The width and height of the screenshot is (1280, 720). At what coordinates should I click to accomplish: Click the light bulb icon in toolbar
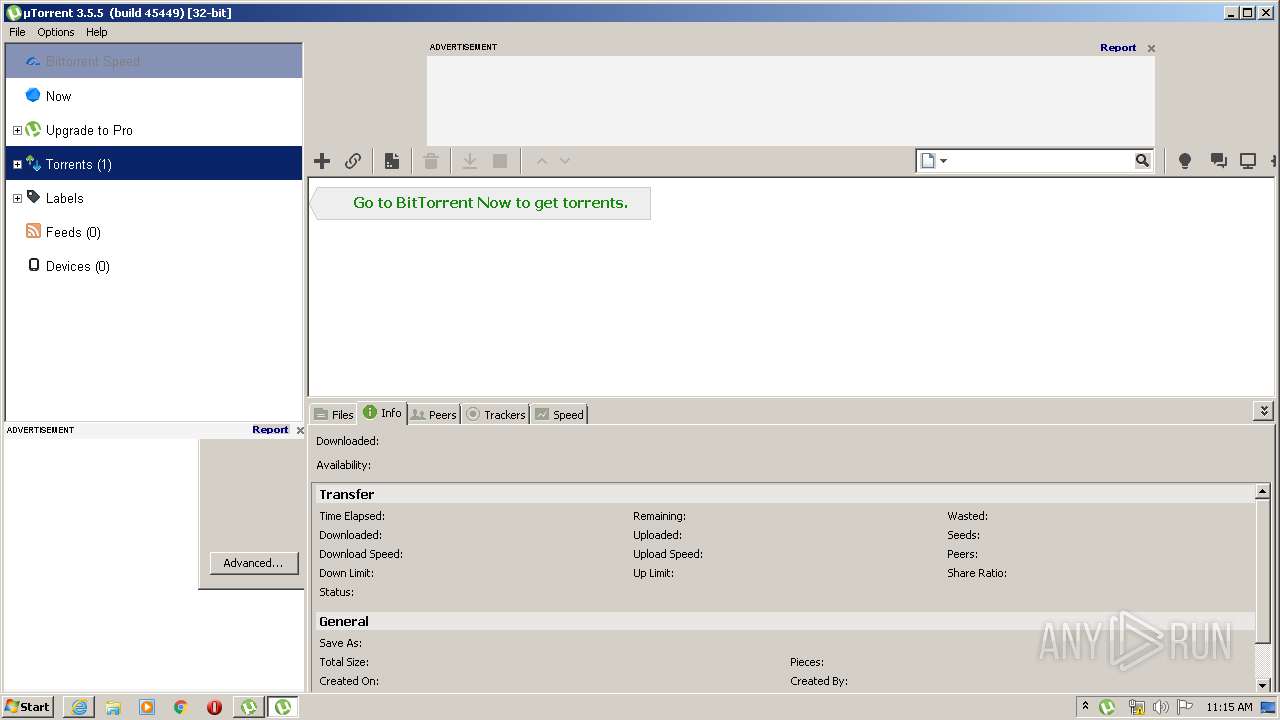tap(1185, 161)
